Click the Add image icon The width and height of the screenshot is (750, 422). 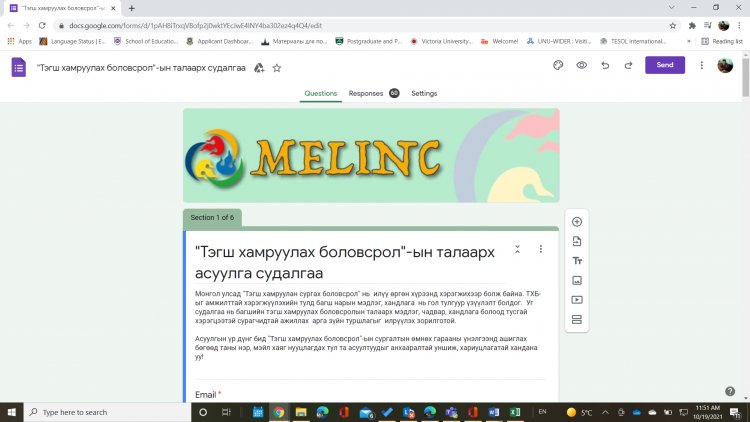(x=577, y=280)
